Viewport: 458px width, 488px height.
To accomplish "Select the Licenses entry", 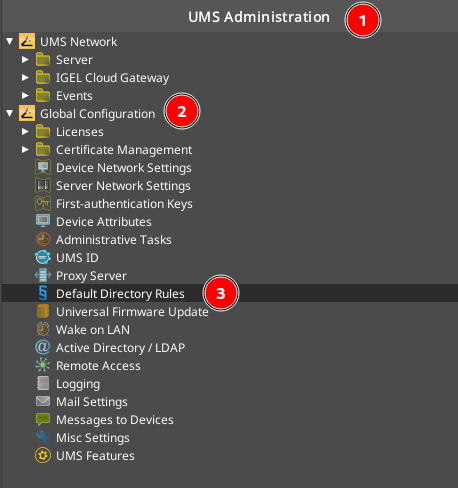I will coord(80,132).
